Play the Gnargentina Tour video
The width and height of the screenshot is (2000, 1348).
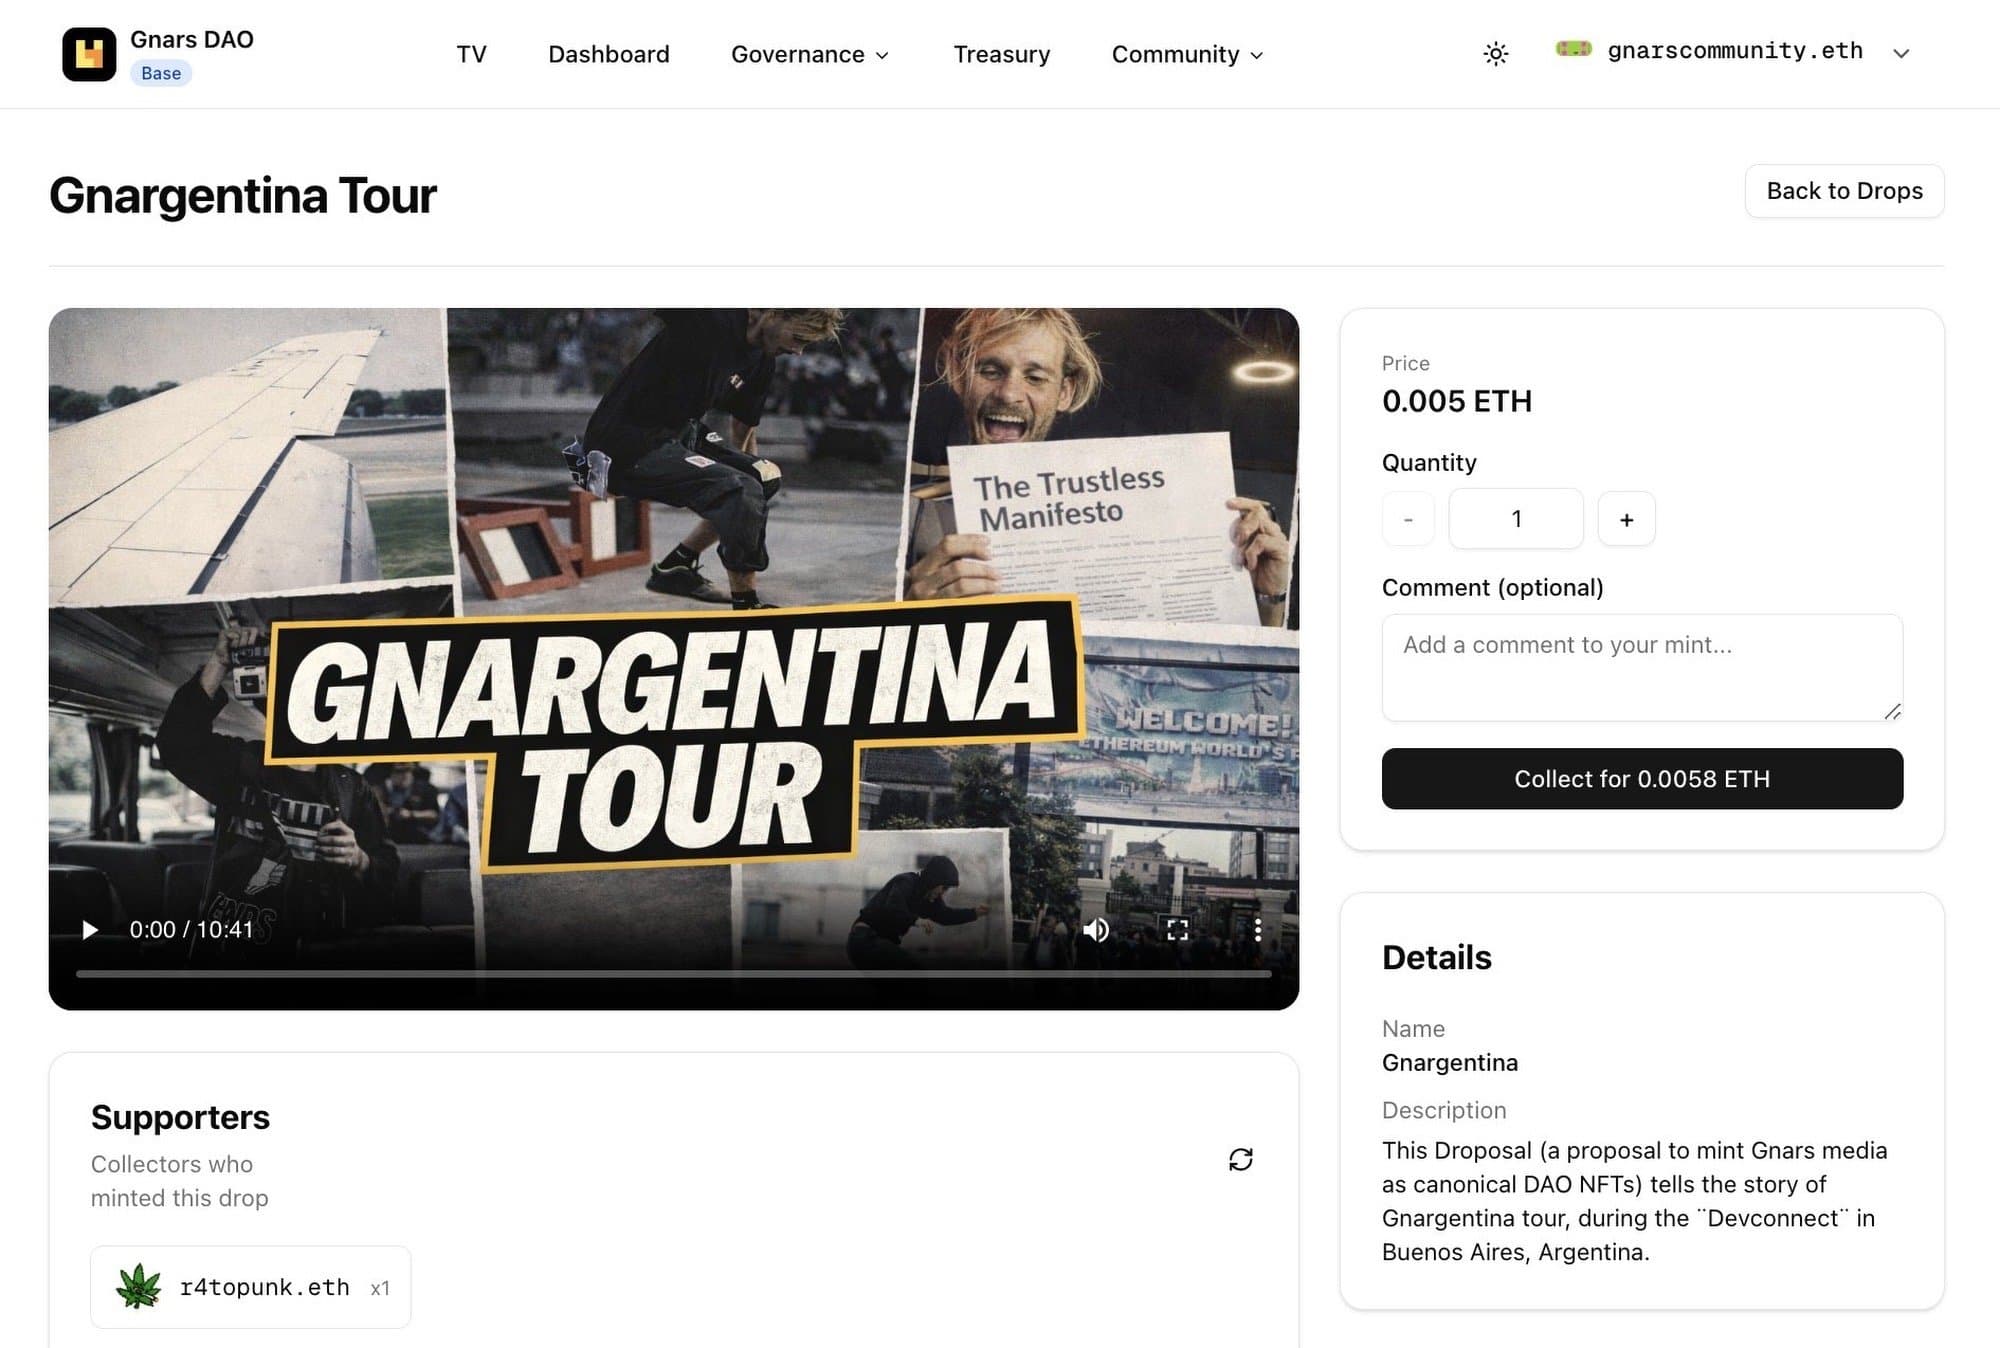[90, 930]
